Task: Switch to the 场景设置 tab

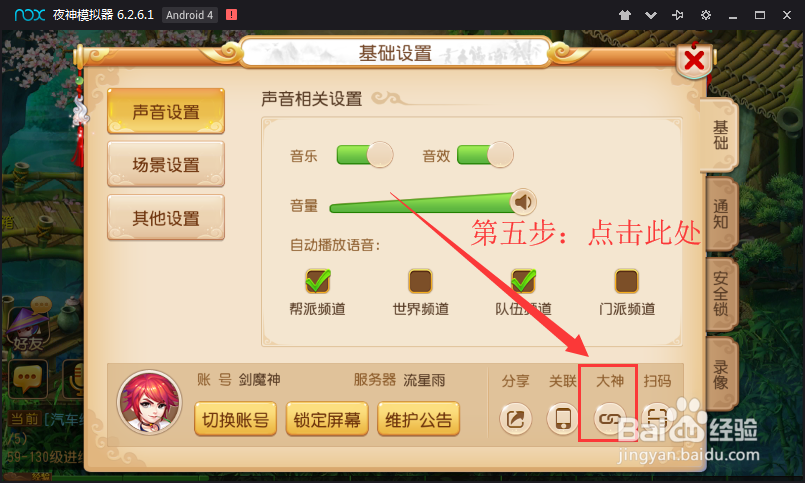Action: pos(166,164)
